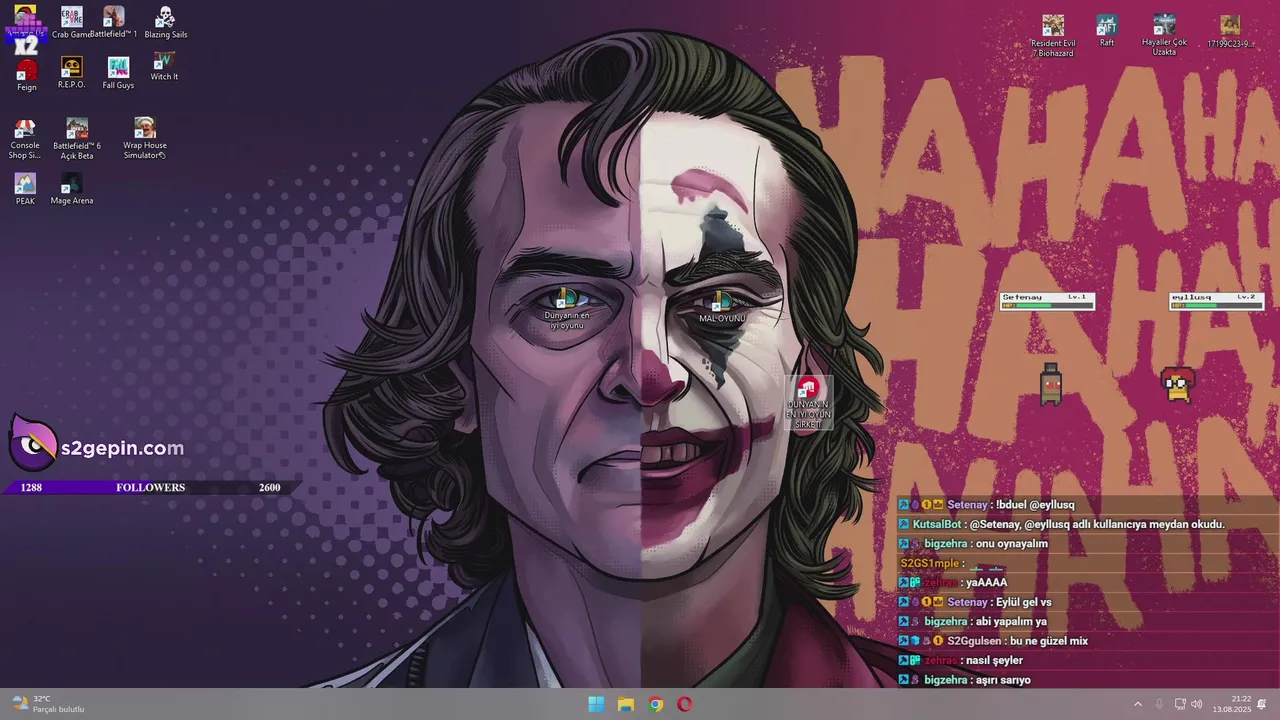Image resolution: width=1280 pixels, height=720 pixels.
Task: Select the Feign desktop icon
Action: 27,75
